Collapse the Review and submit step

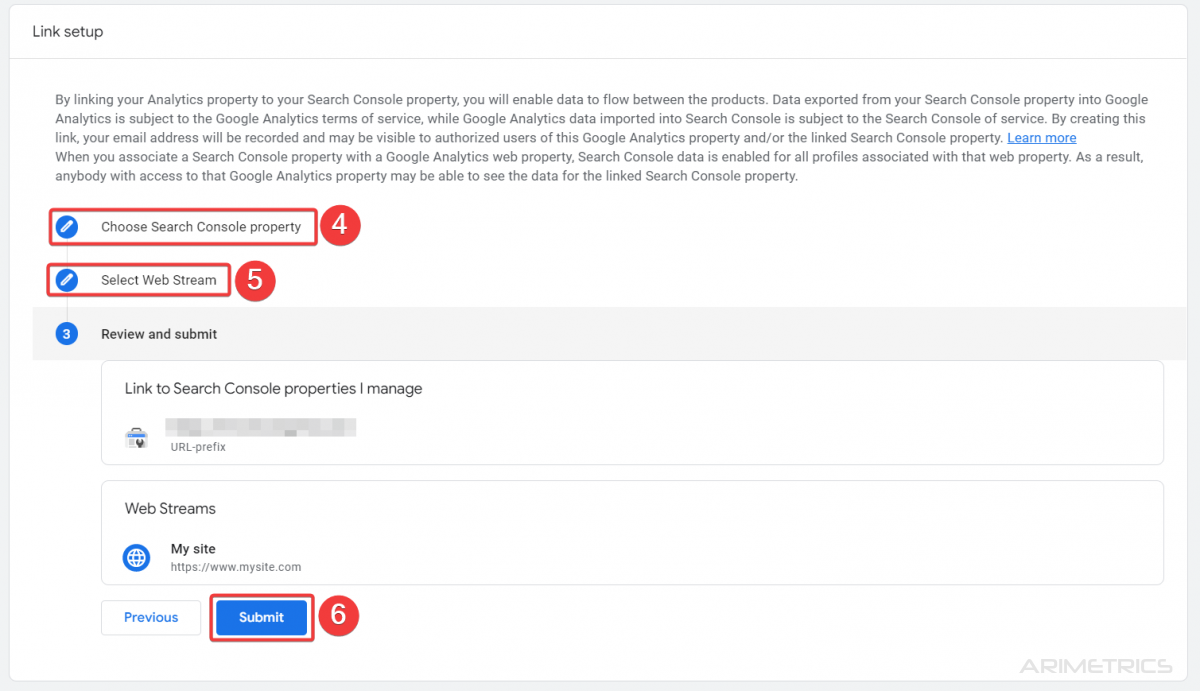(x=159, y=334)
